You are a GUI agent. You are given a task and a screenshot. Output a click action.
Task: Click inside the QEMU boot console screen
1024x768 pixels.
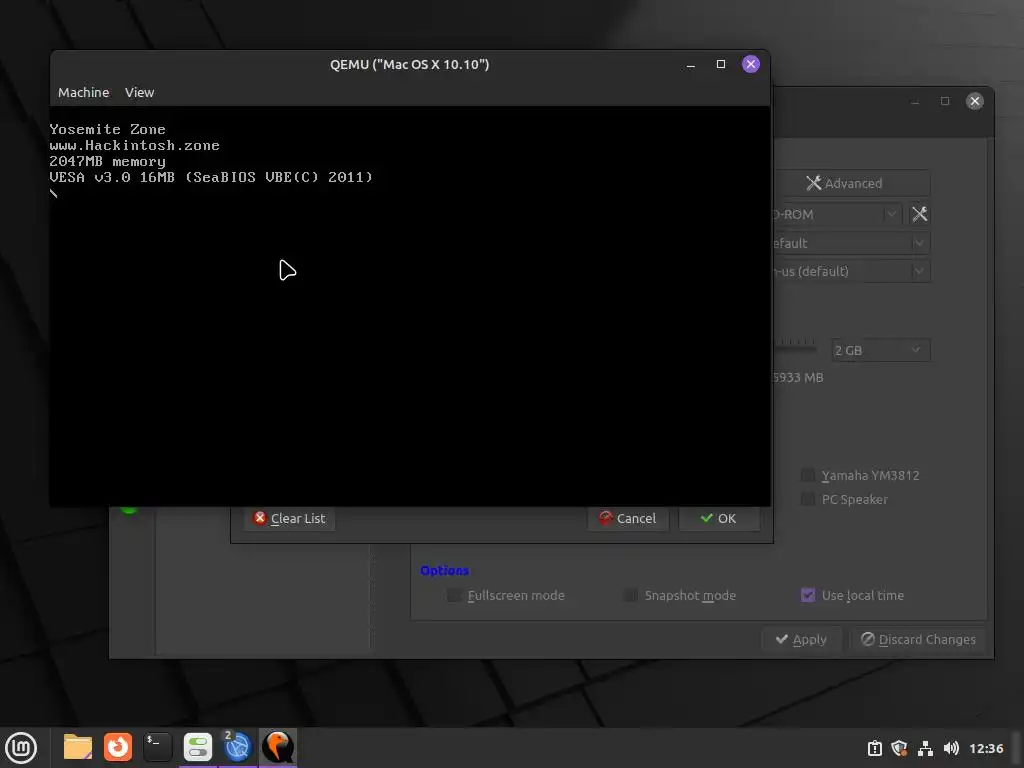click(409, 306)
